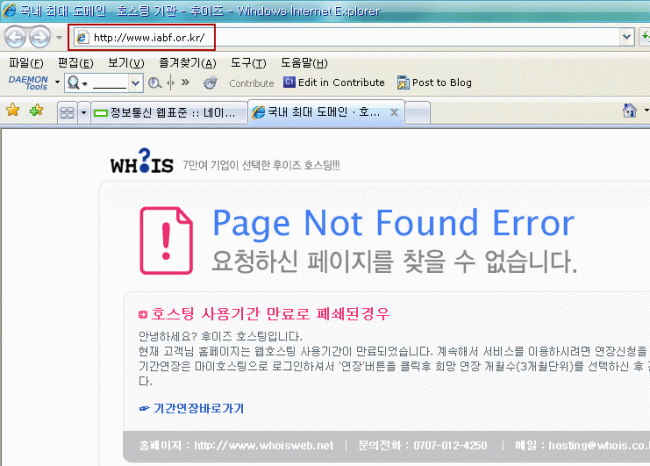The image size is (650, 466).
Task: Click the WHOIS logo on page
Action: pos(141,163)
